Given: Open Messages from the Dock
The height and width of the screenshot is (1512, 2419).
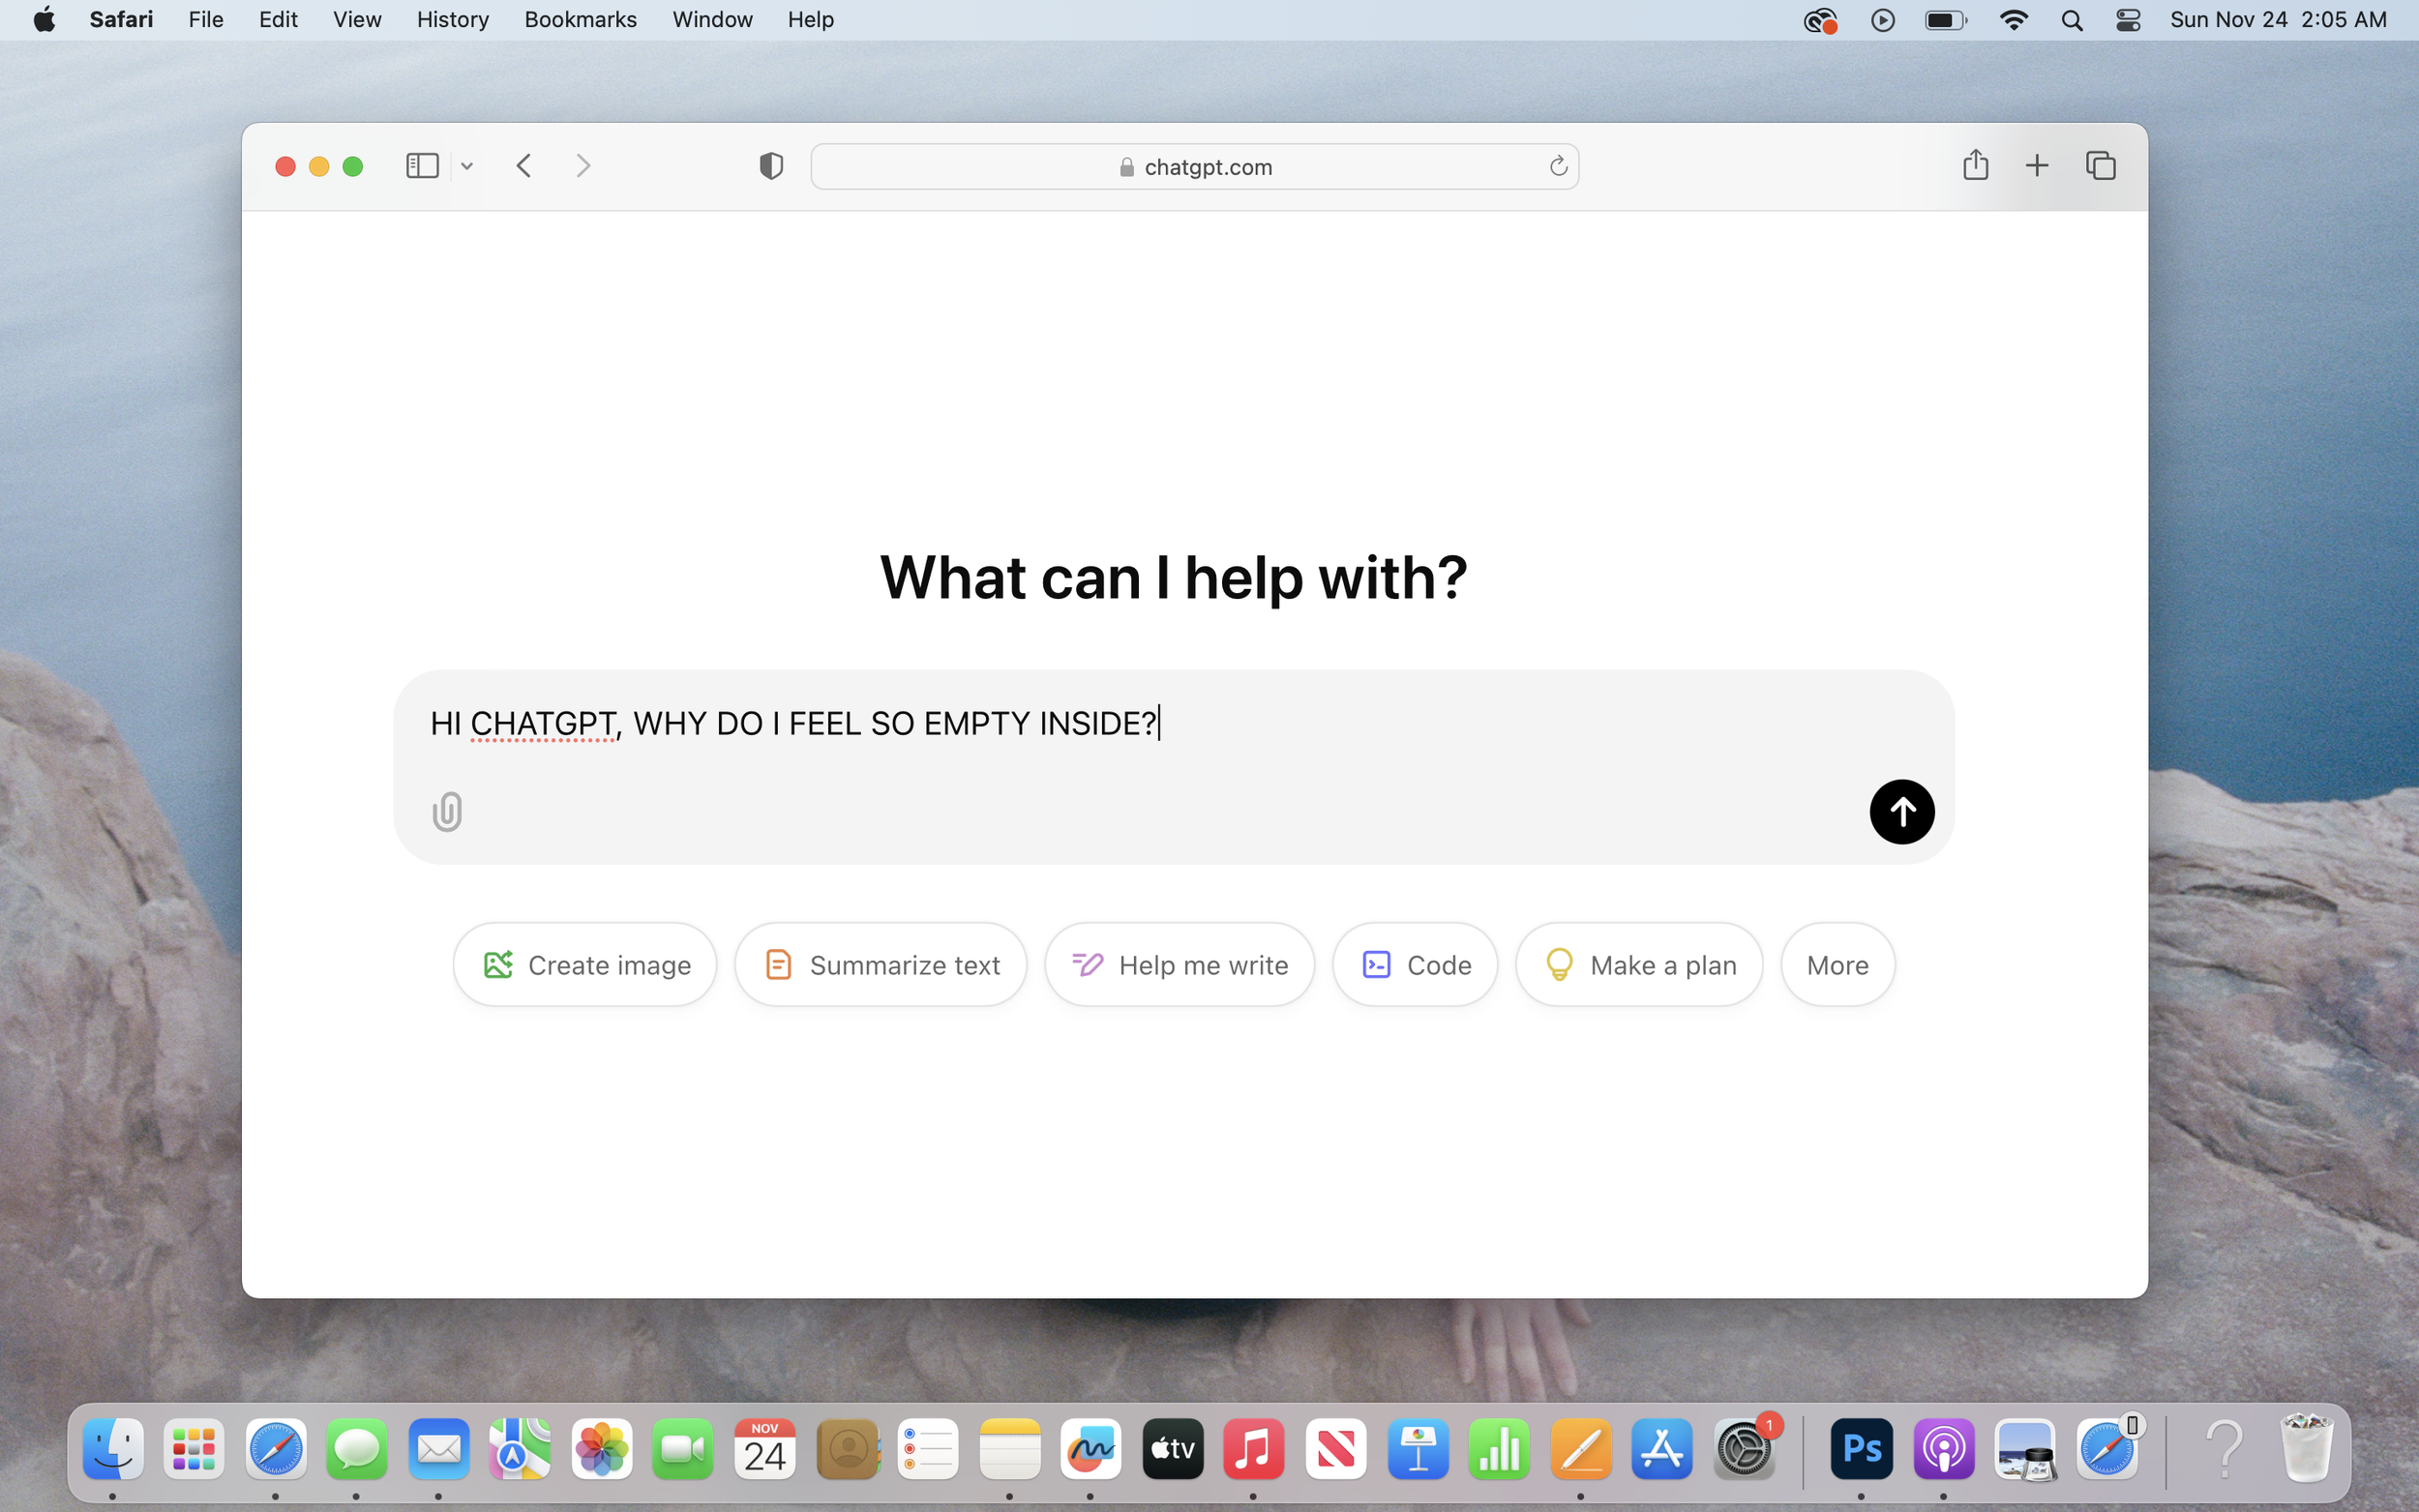Looking at the screenshot, I should click(357, 1447).
